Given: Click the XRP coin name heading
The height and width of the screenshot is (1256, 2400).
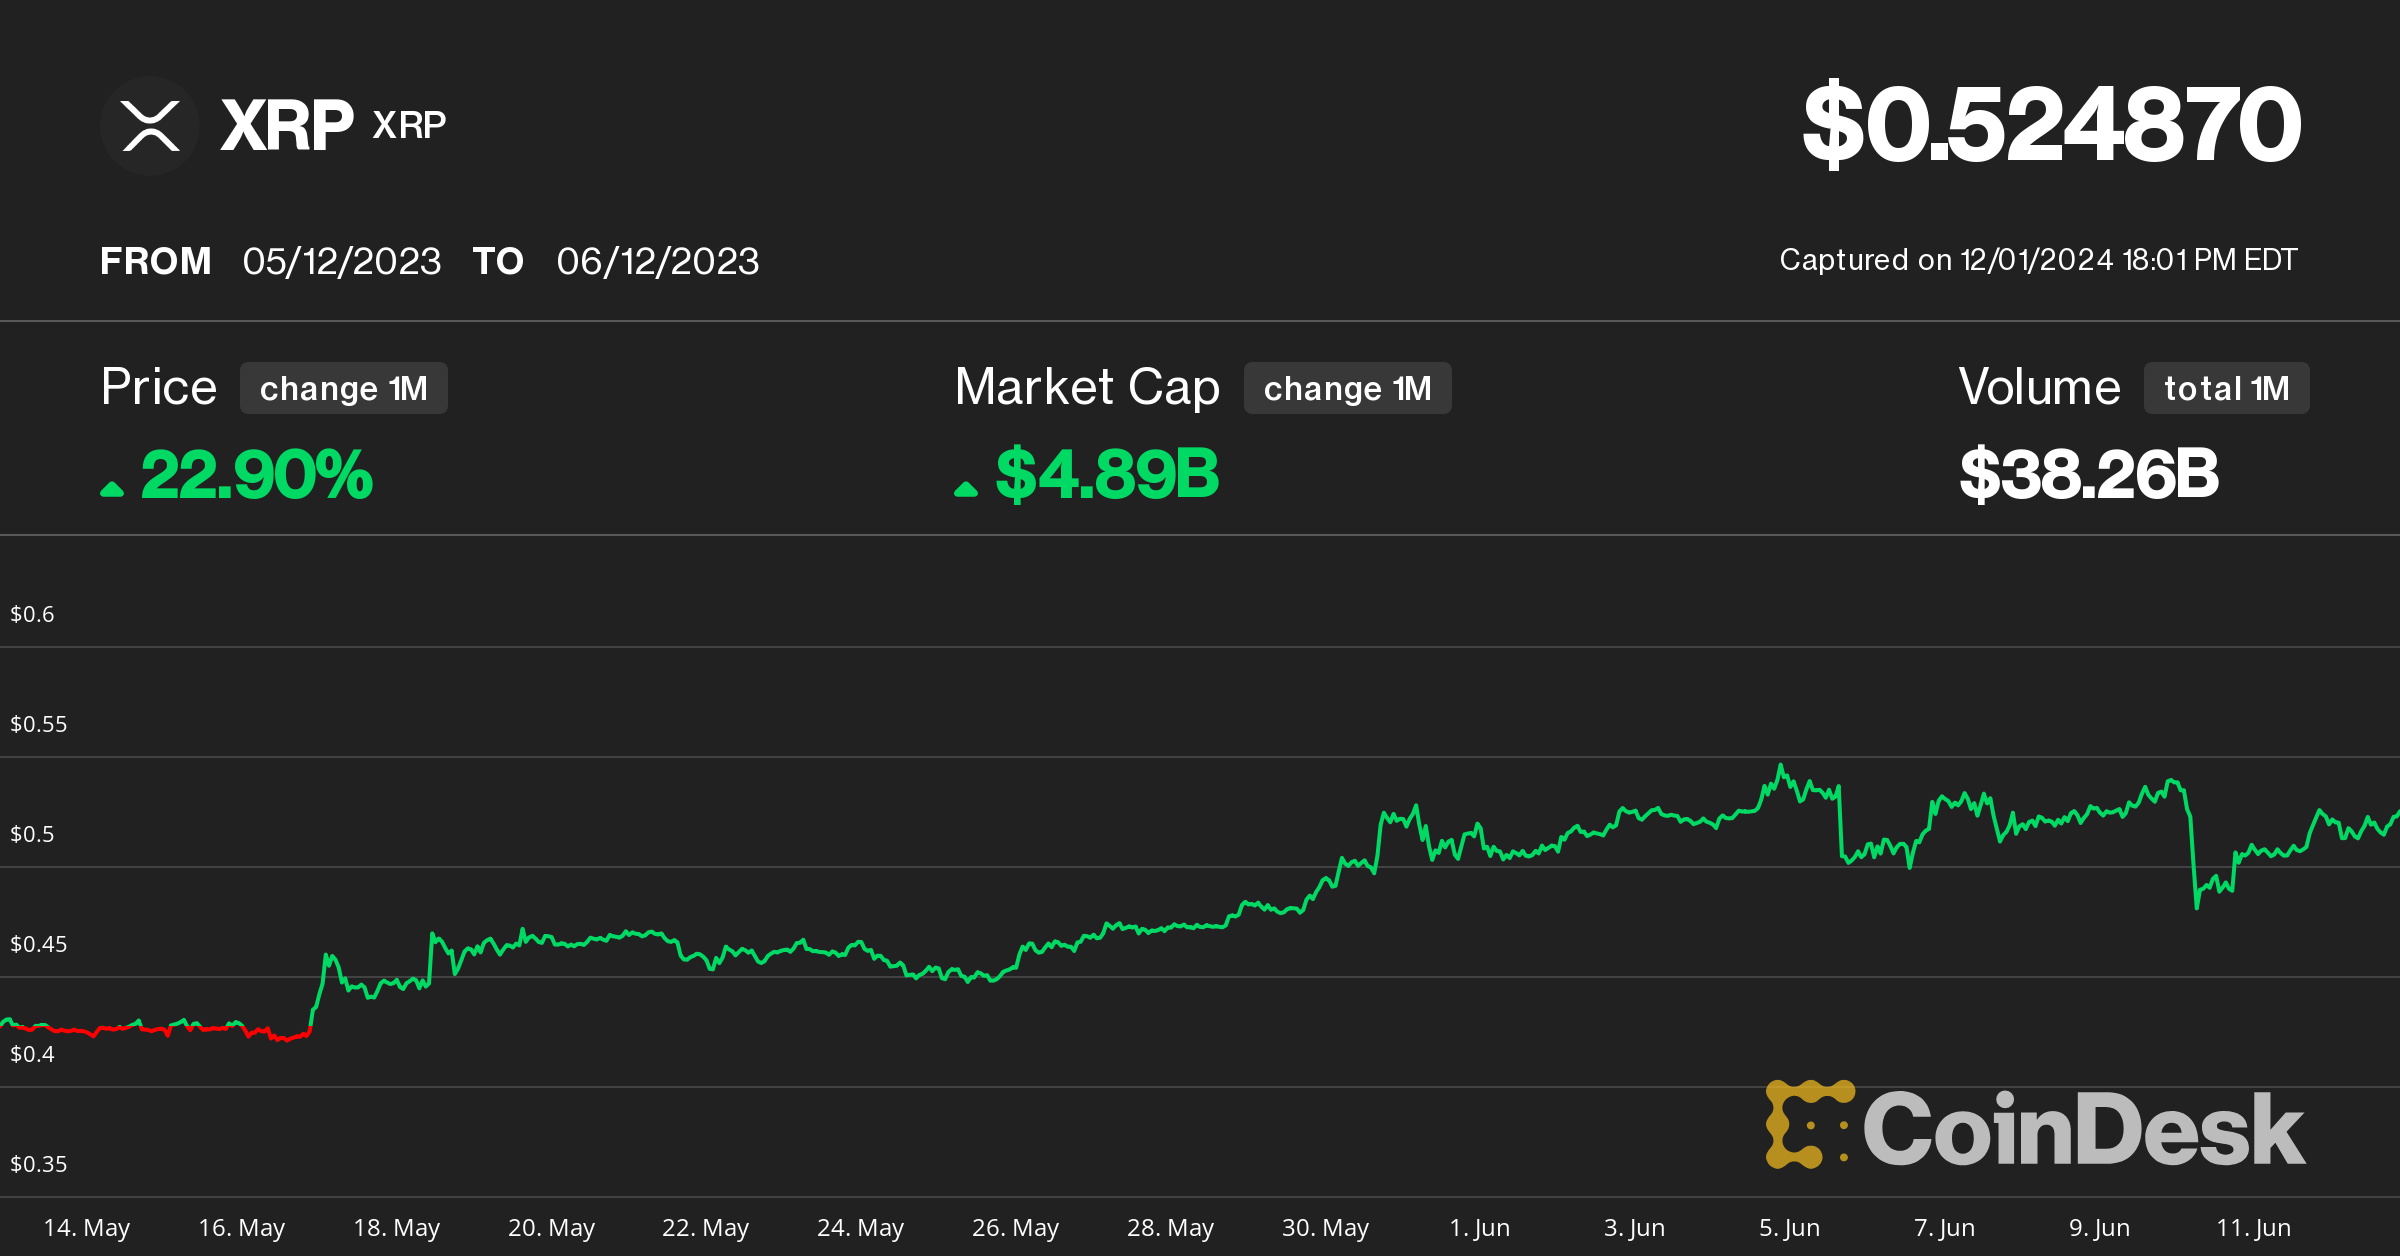Looking at the screenshot, I should pyautogui.click(x=287, y=126).
